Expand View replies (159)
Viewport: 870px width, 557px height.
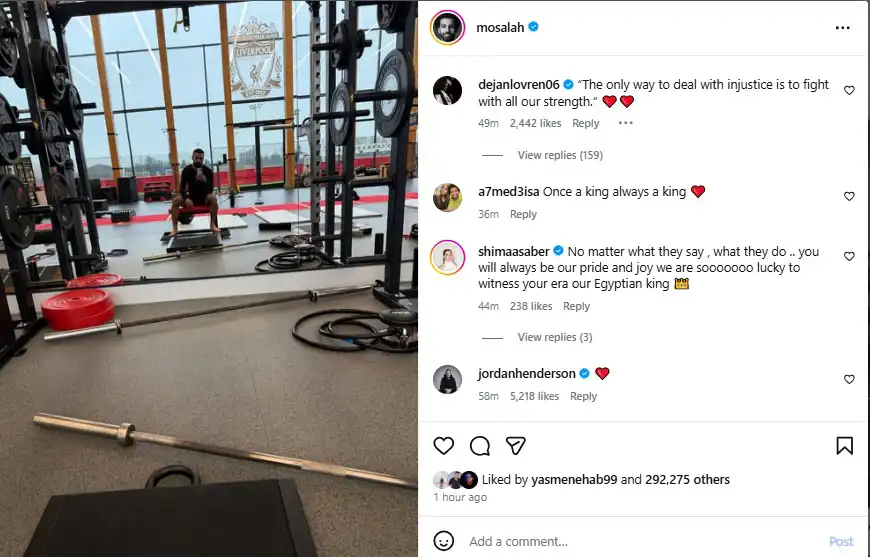[x=560, y=155]
